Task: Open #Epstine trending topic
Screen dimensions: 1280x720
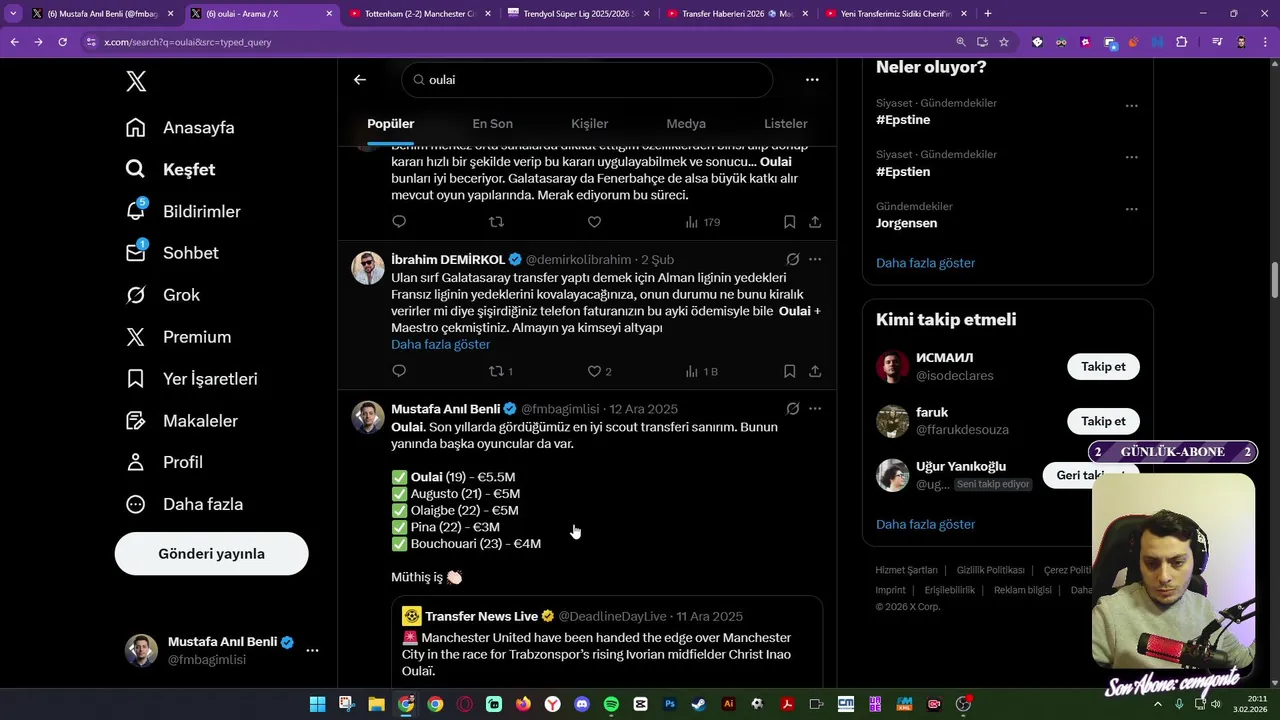Action: click(x=903, y=120)
